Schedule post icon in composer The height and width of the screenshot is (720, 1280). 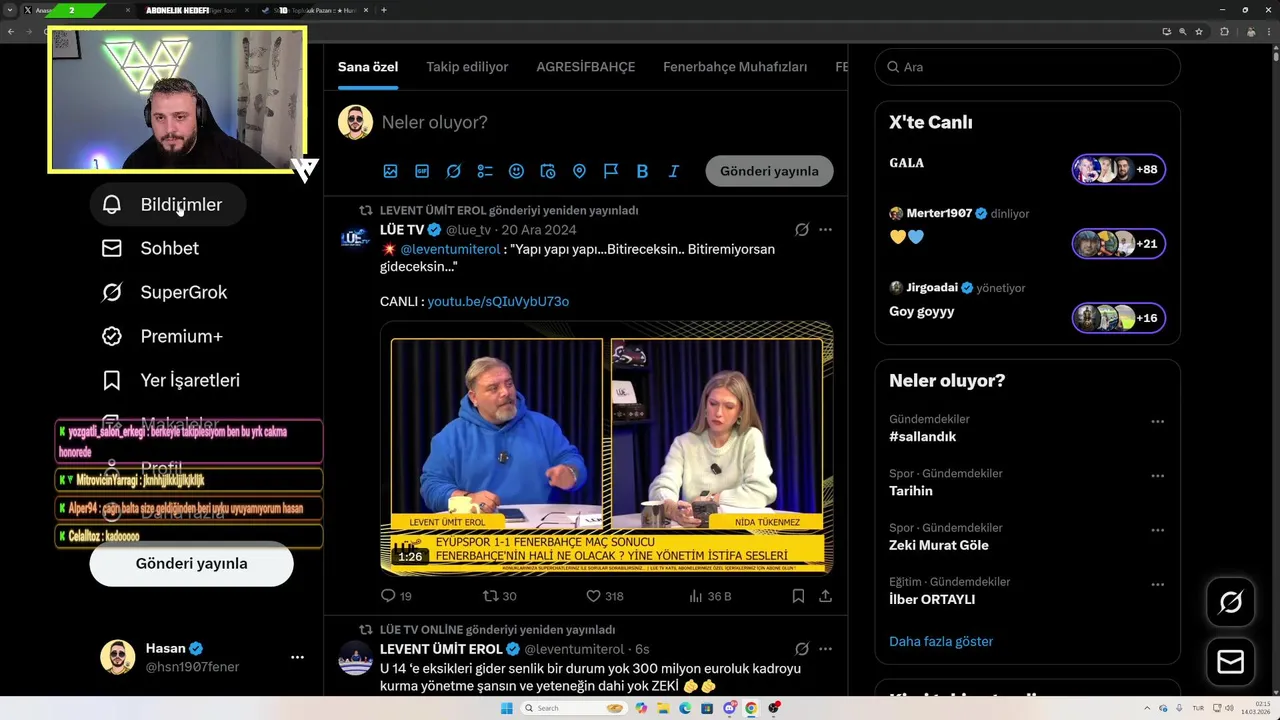coord(548,171)
